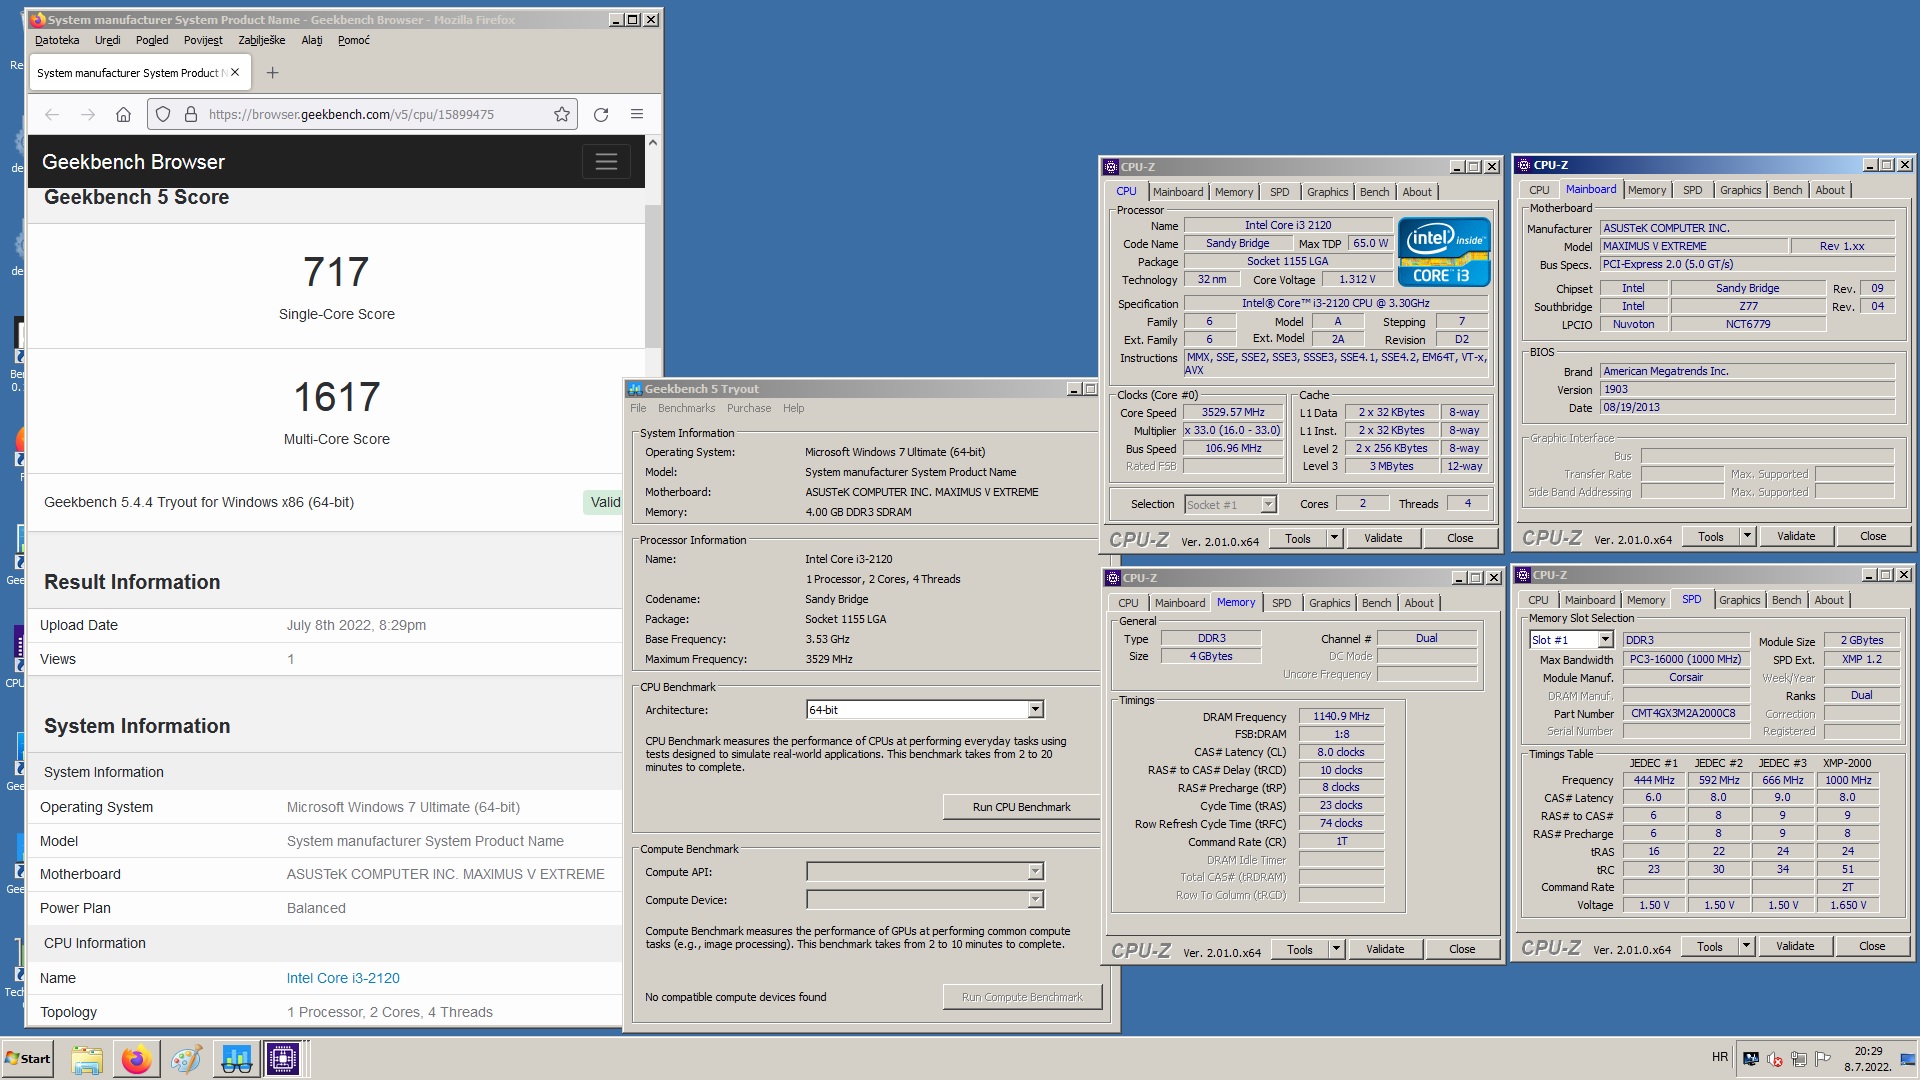
Task: Select 'MAXIMUS V EXTREME' model field
Action: (x=1693, y=246)
